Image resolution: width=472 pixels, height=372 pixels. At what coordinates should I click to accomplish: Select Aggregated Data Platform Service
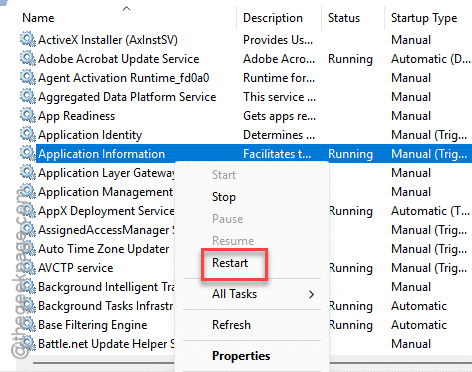(x=127, y=97)
